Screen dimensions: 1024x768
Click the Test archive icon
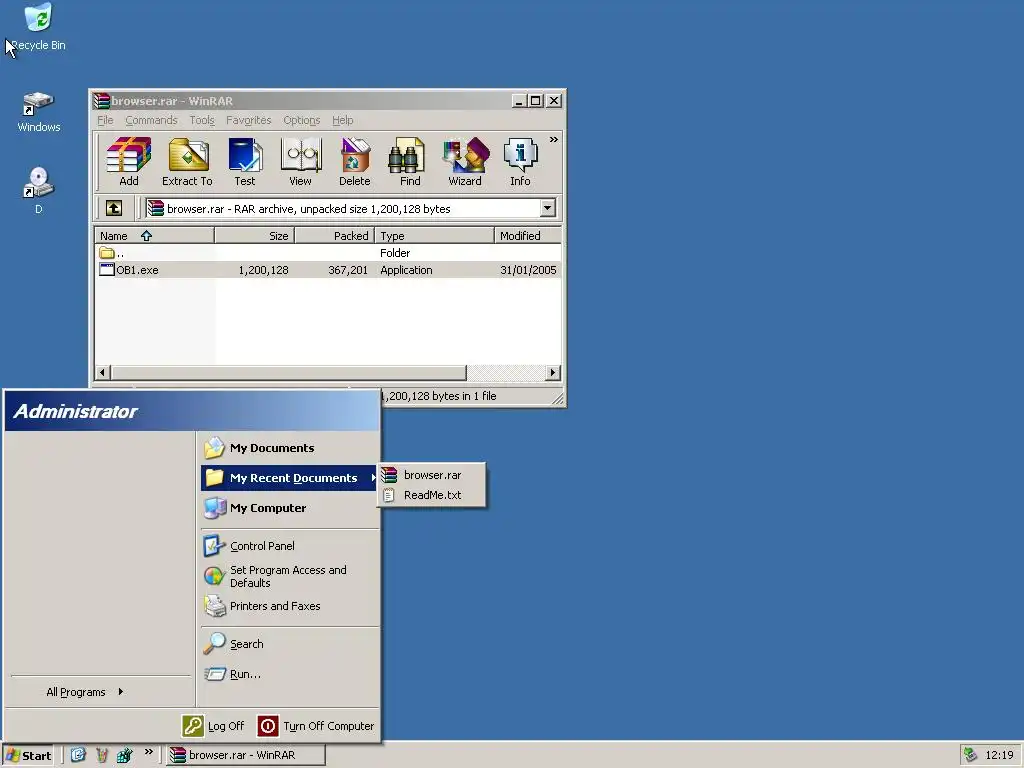(245, 162)
